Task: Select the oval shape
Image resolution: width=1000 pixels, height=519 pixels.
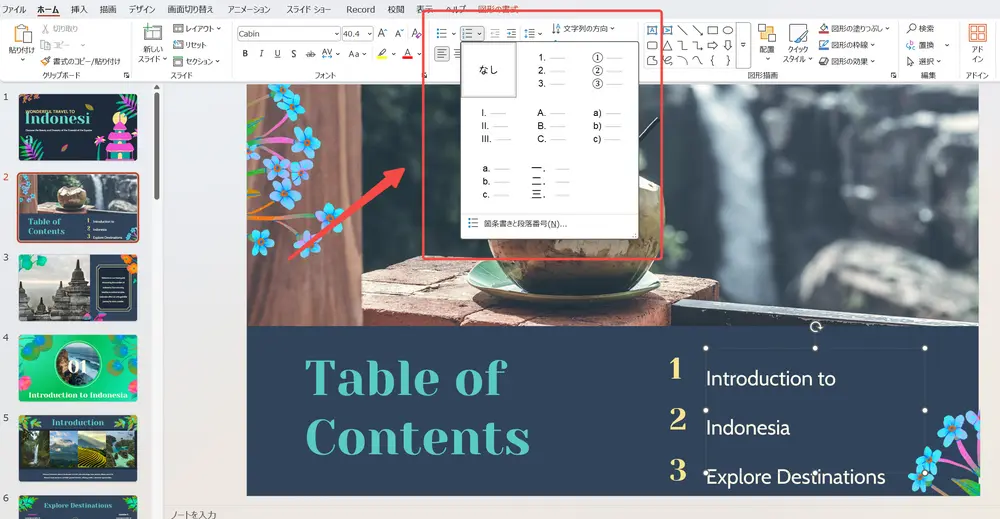Action: coord(728,30)
